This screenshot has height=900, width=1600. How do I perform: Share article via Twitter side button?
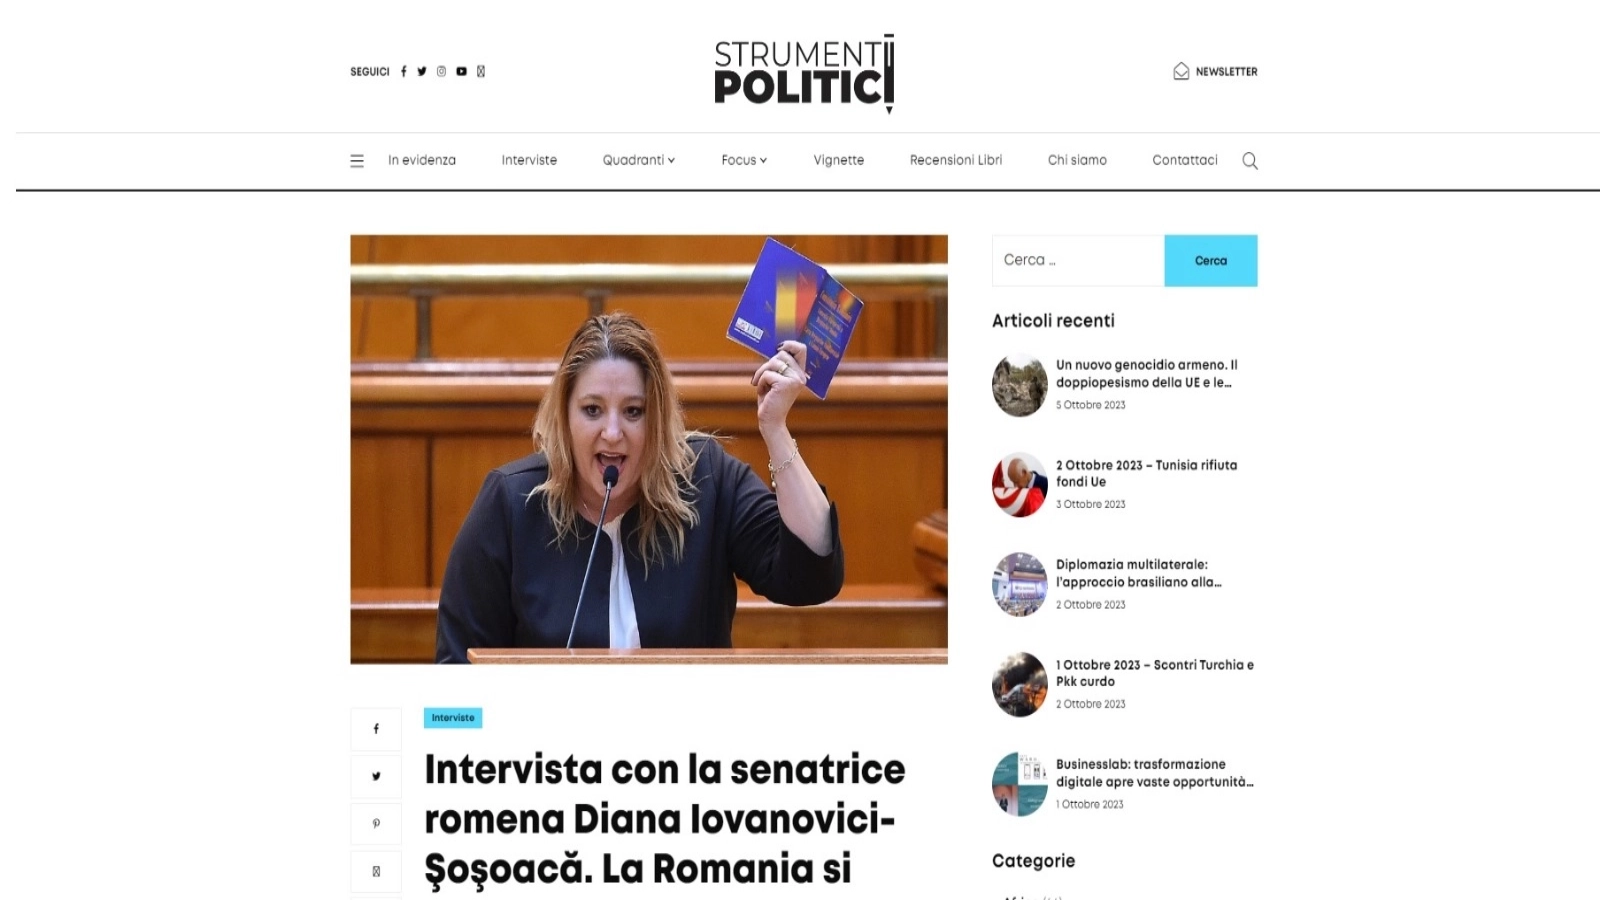[x=376, y=776]
